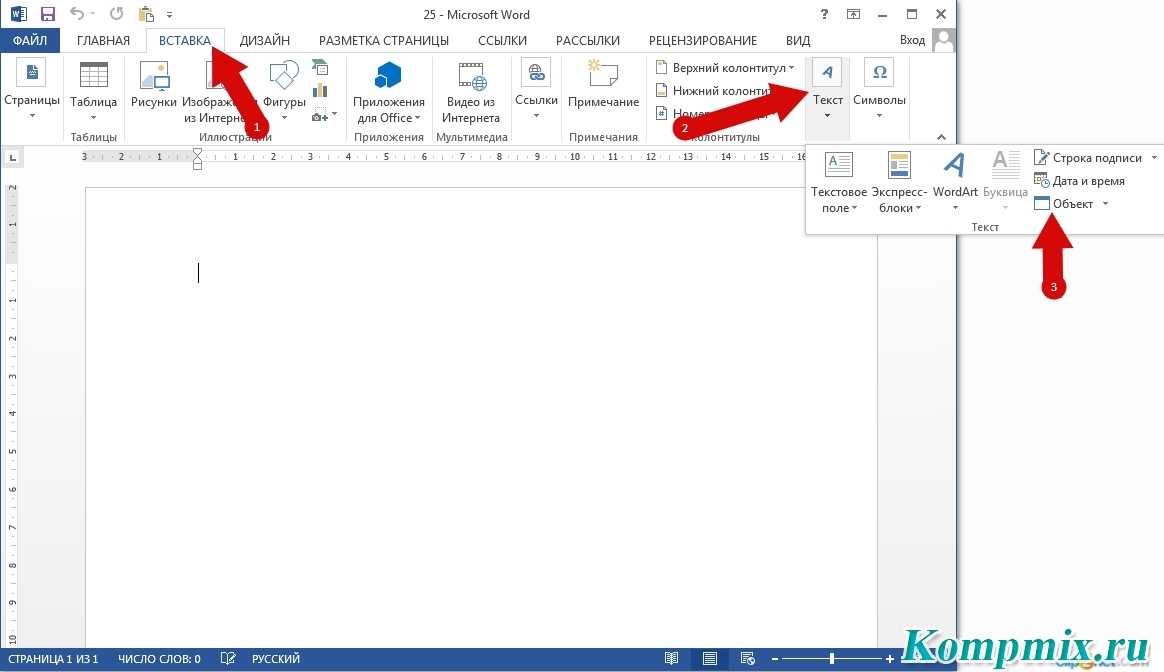Open the РАССЫЛКИ tab
The height and width of the screenshot is (672, 1164).
tap(587, 40)
